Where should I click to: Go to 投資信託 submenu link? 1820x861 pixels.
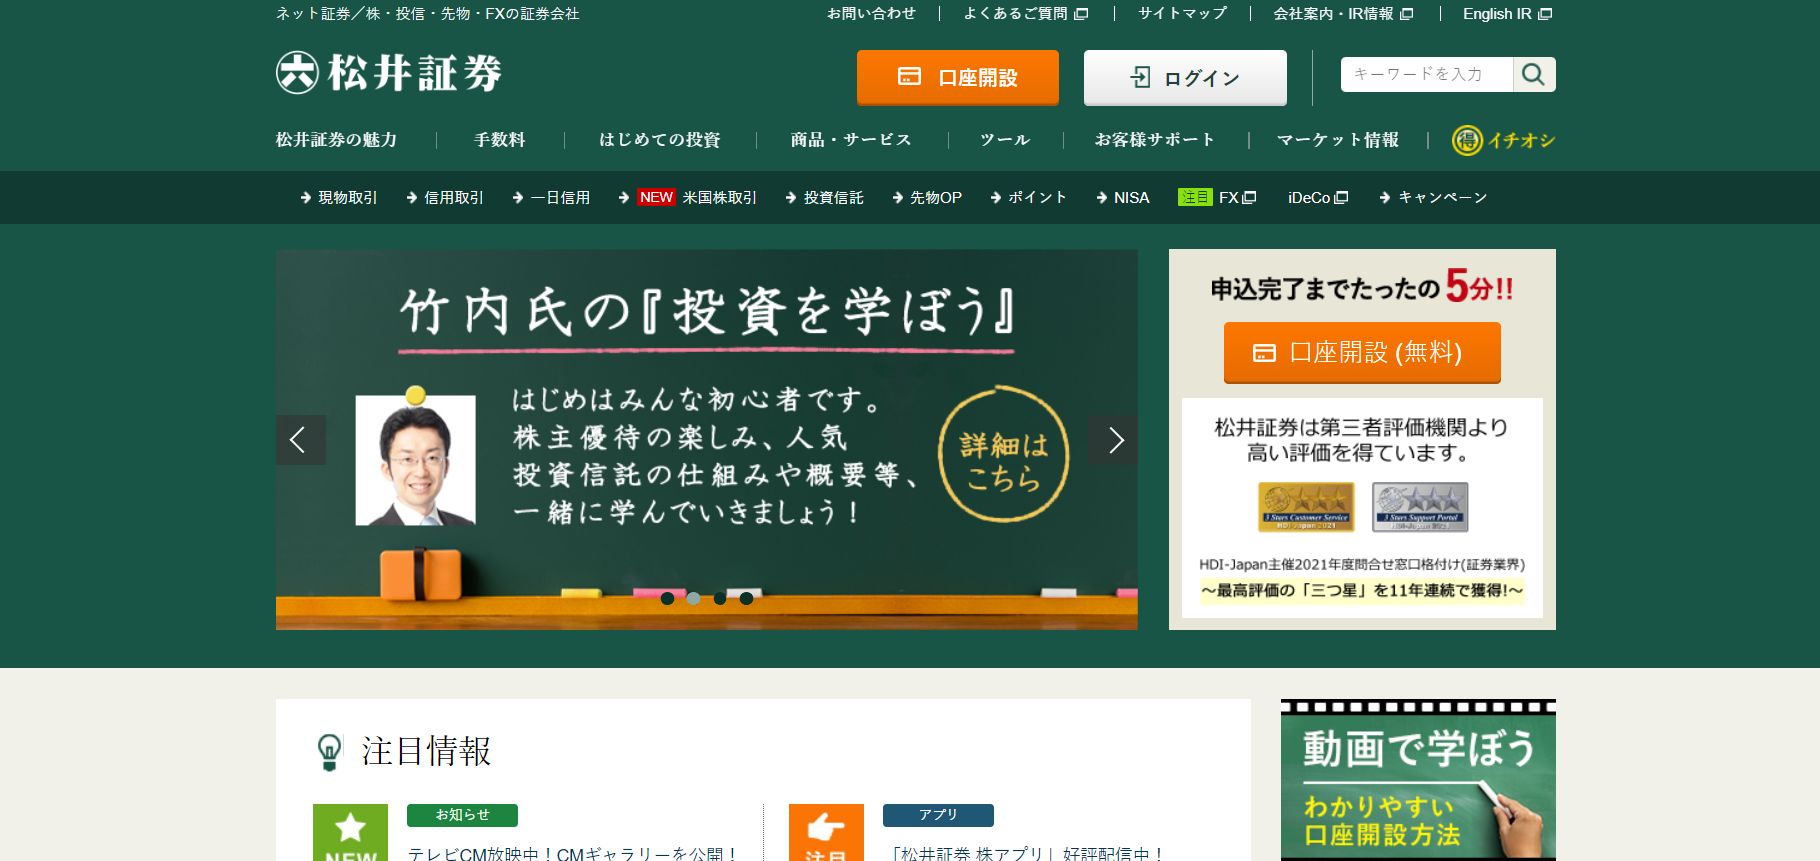point(825,198)
